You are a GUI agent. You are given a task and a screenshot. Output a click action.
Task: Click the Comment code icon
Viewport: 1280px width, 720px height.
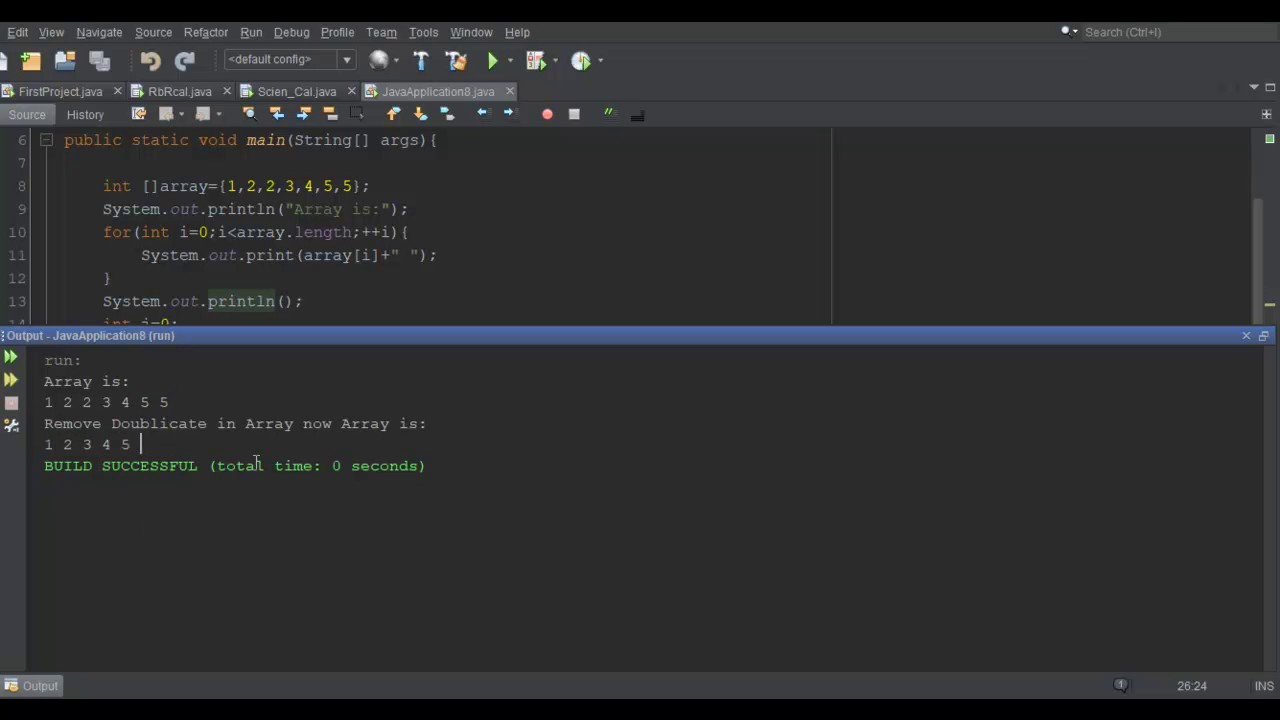pyautogui.click(x=609, y=114)
